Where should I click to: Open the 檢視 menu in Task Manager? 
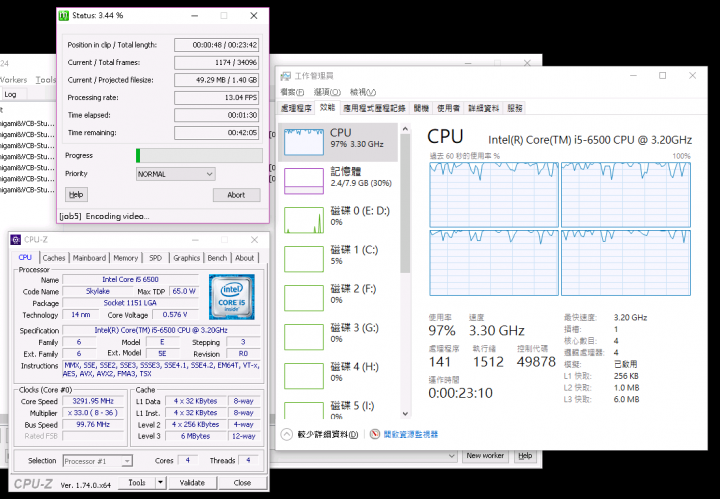tap(363, 92)
